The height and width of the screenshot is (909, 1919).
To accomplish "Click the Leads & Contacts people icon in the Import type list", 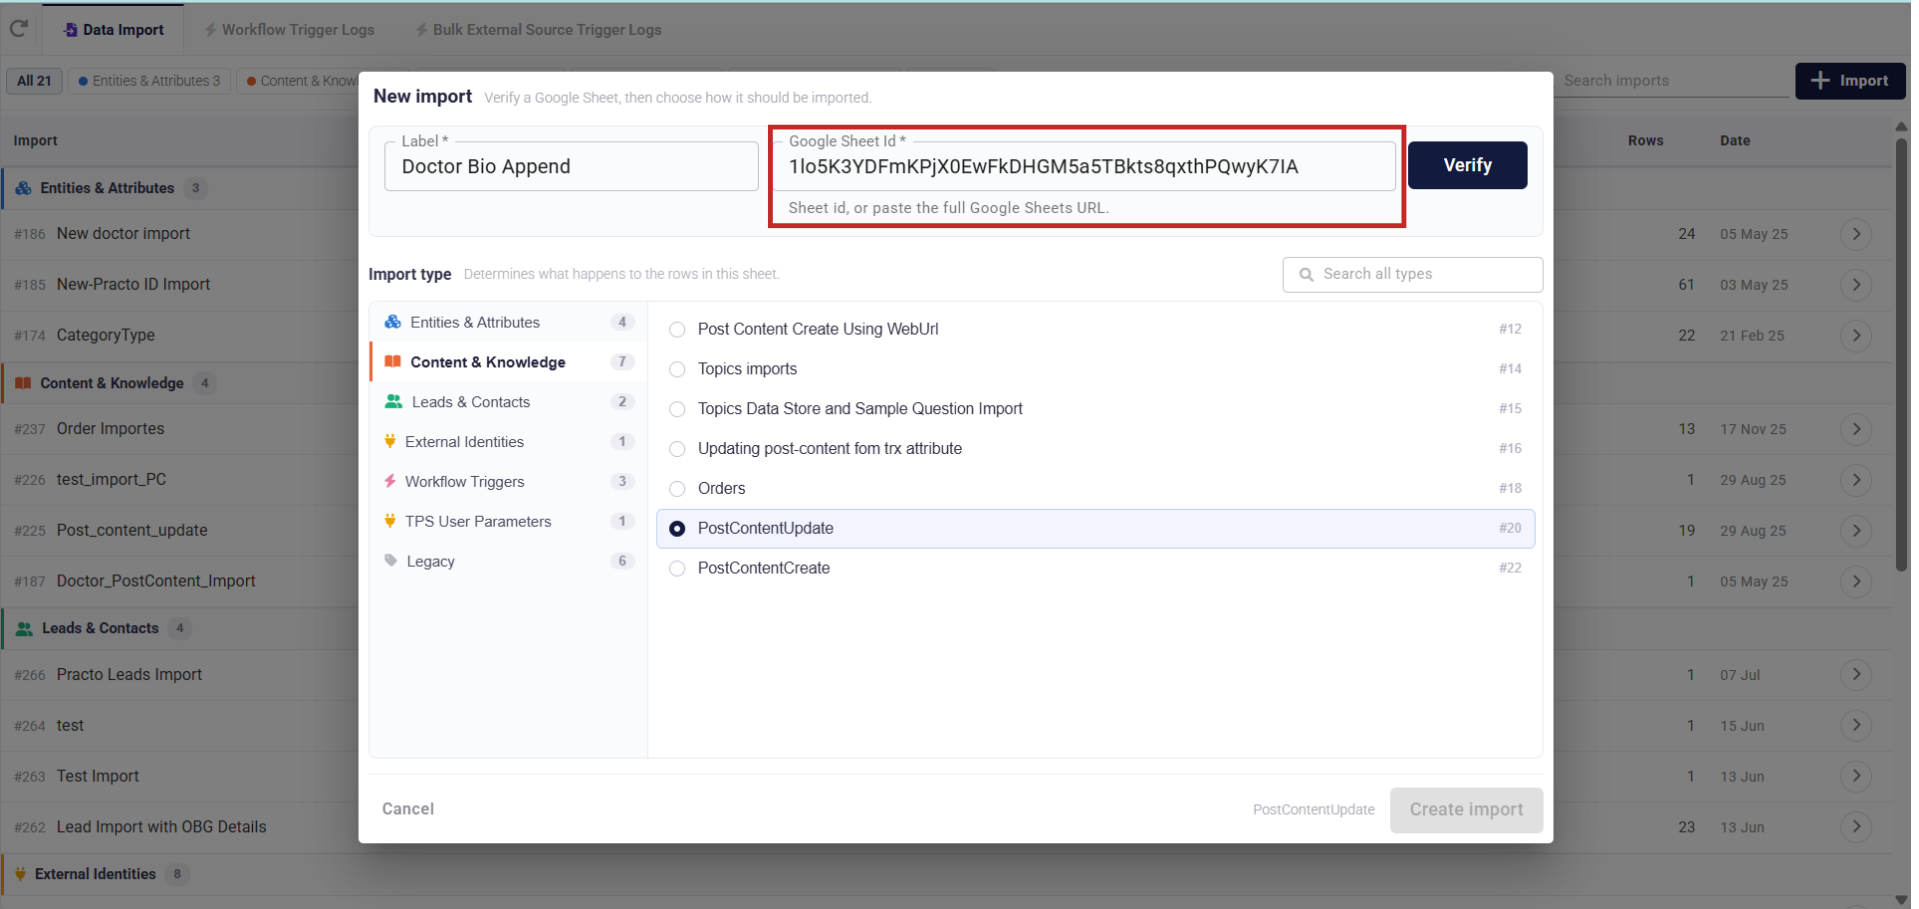I will [394, 402].
